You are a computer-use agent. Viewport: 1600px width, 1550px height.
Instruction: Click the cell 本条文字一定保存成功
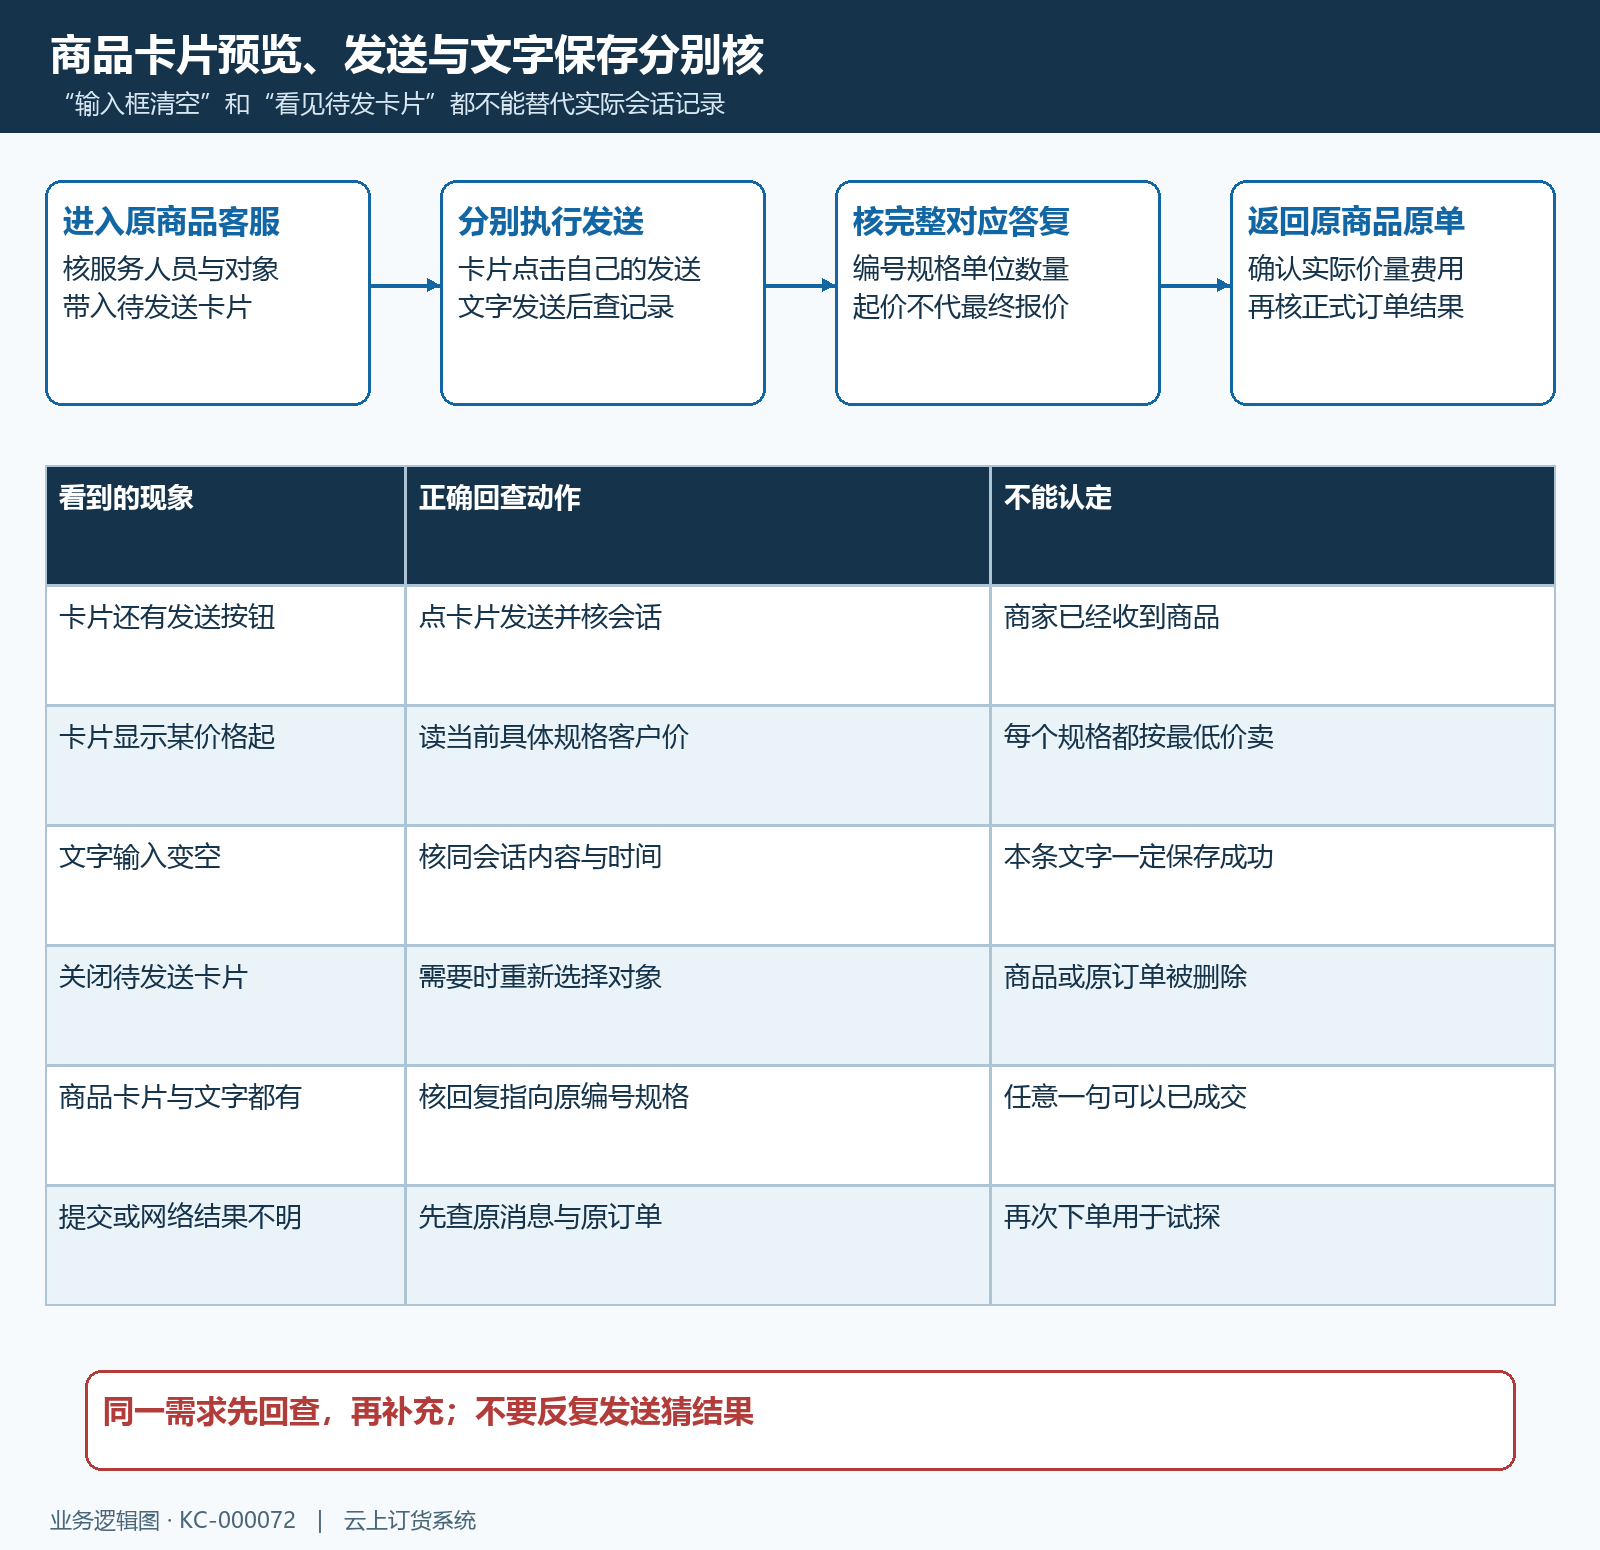1273,885
